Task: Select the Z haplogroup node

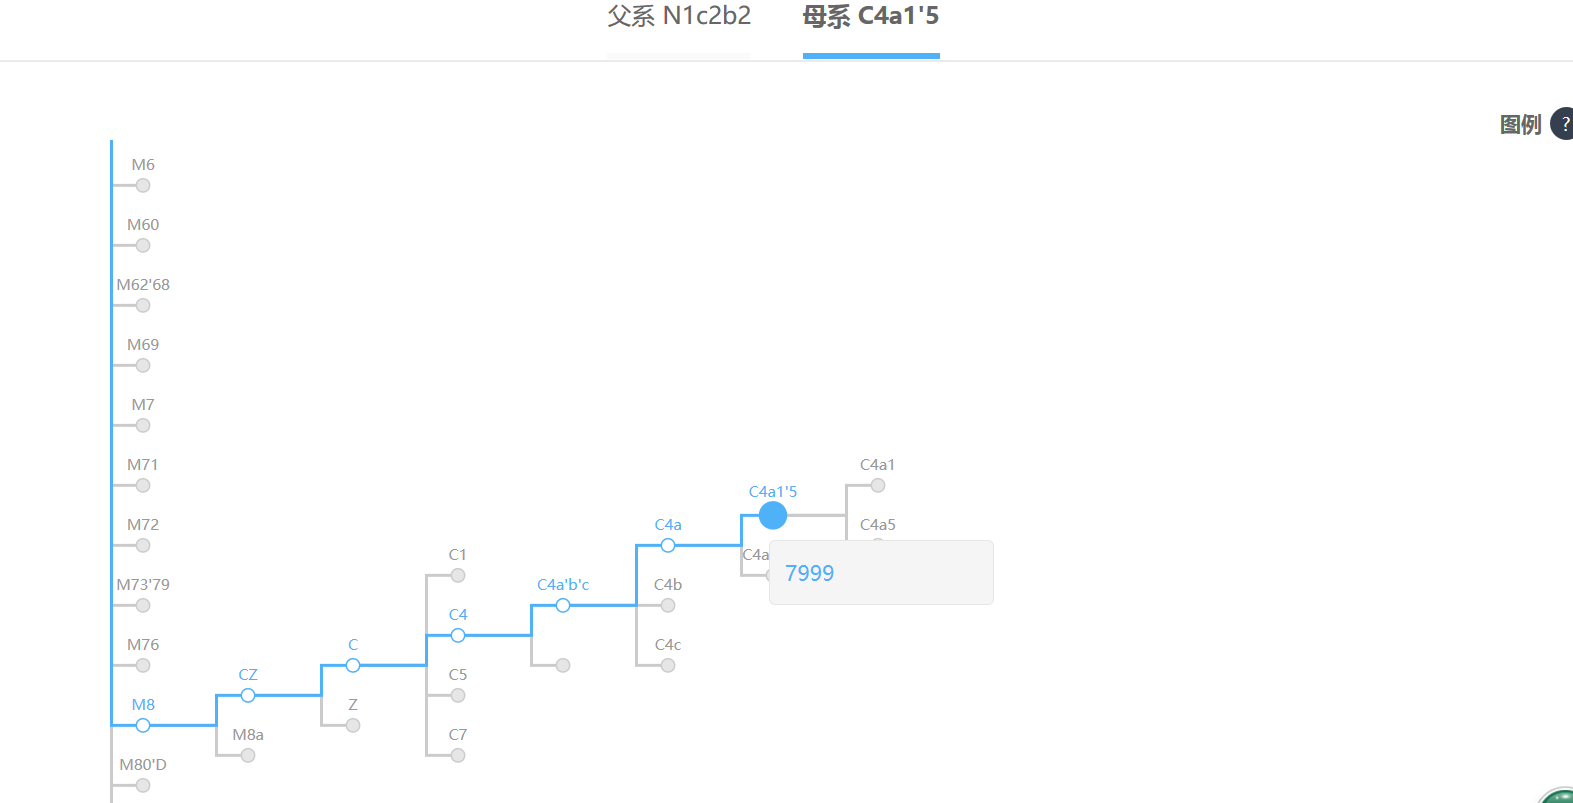Action: 353,725
